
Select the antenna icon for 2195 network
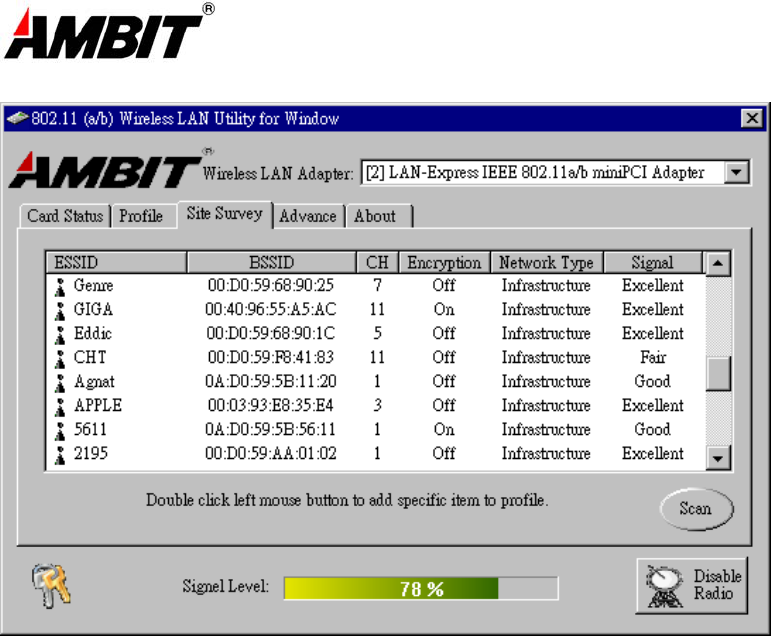60,455
